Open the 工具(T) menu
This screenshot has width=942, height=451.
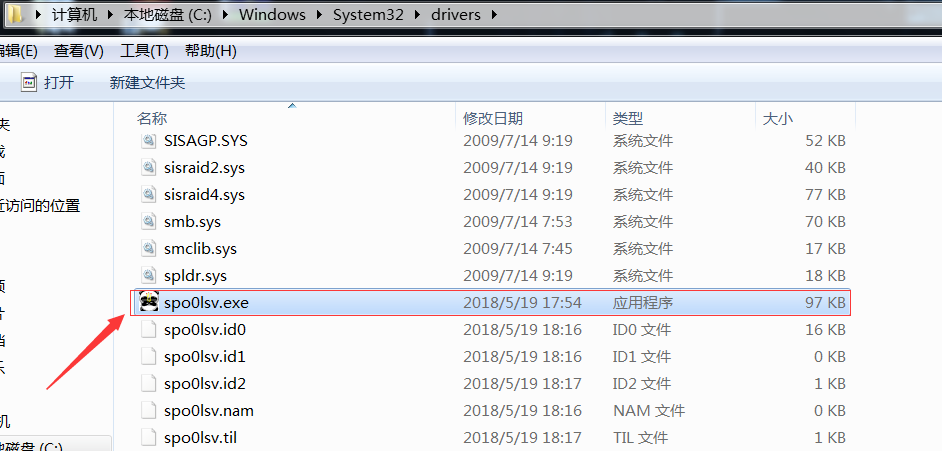pos(144,51)
